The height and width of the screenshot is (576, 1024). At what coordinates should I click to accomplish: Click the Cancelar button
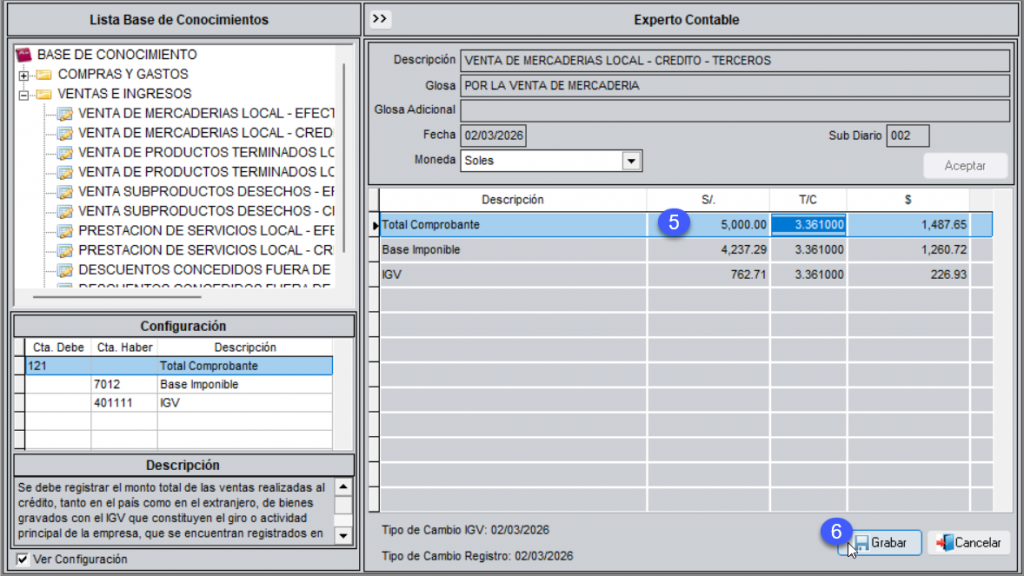pyautogui.click(x=968, y=543)
